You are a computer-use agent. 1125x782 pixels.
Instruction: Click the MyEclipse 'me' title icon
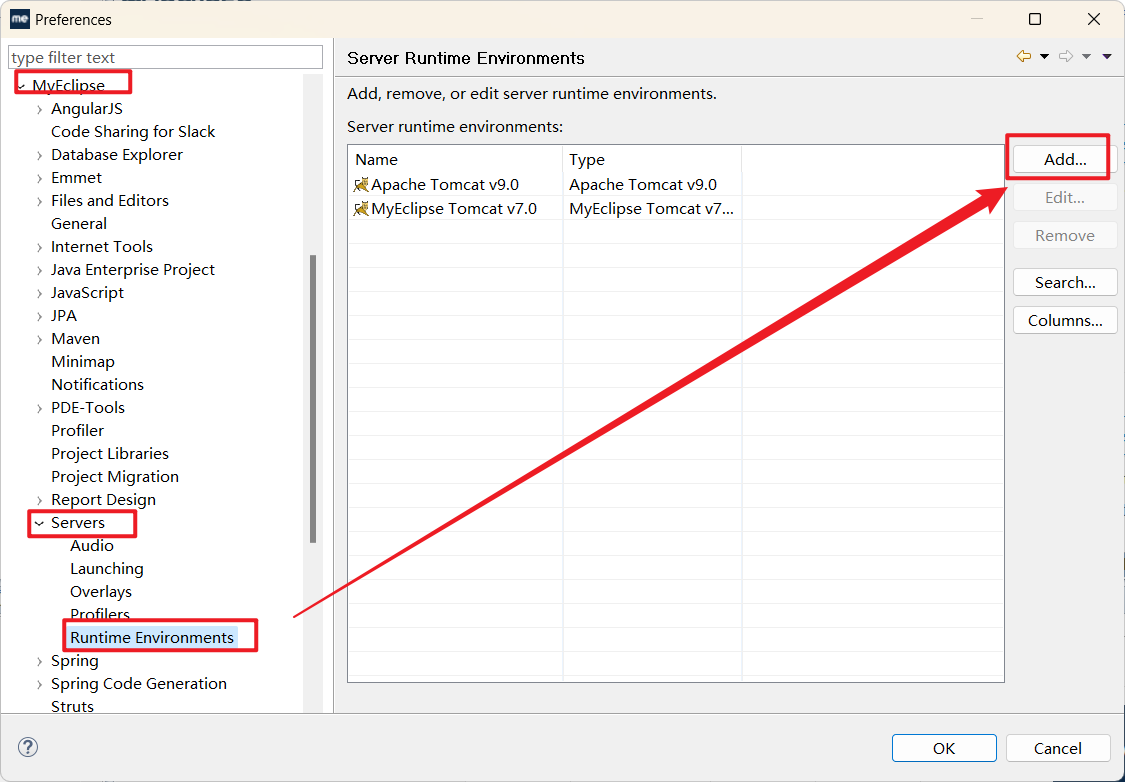(x=19, y=19)
